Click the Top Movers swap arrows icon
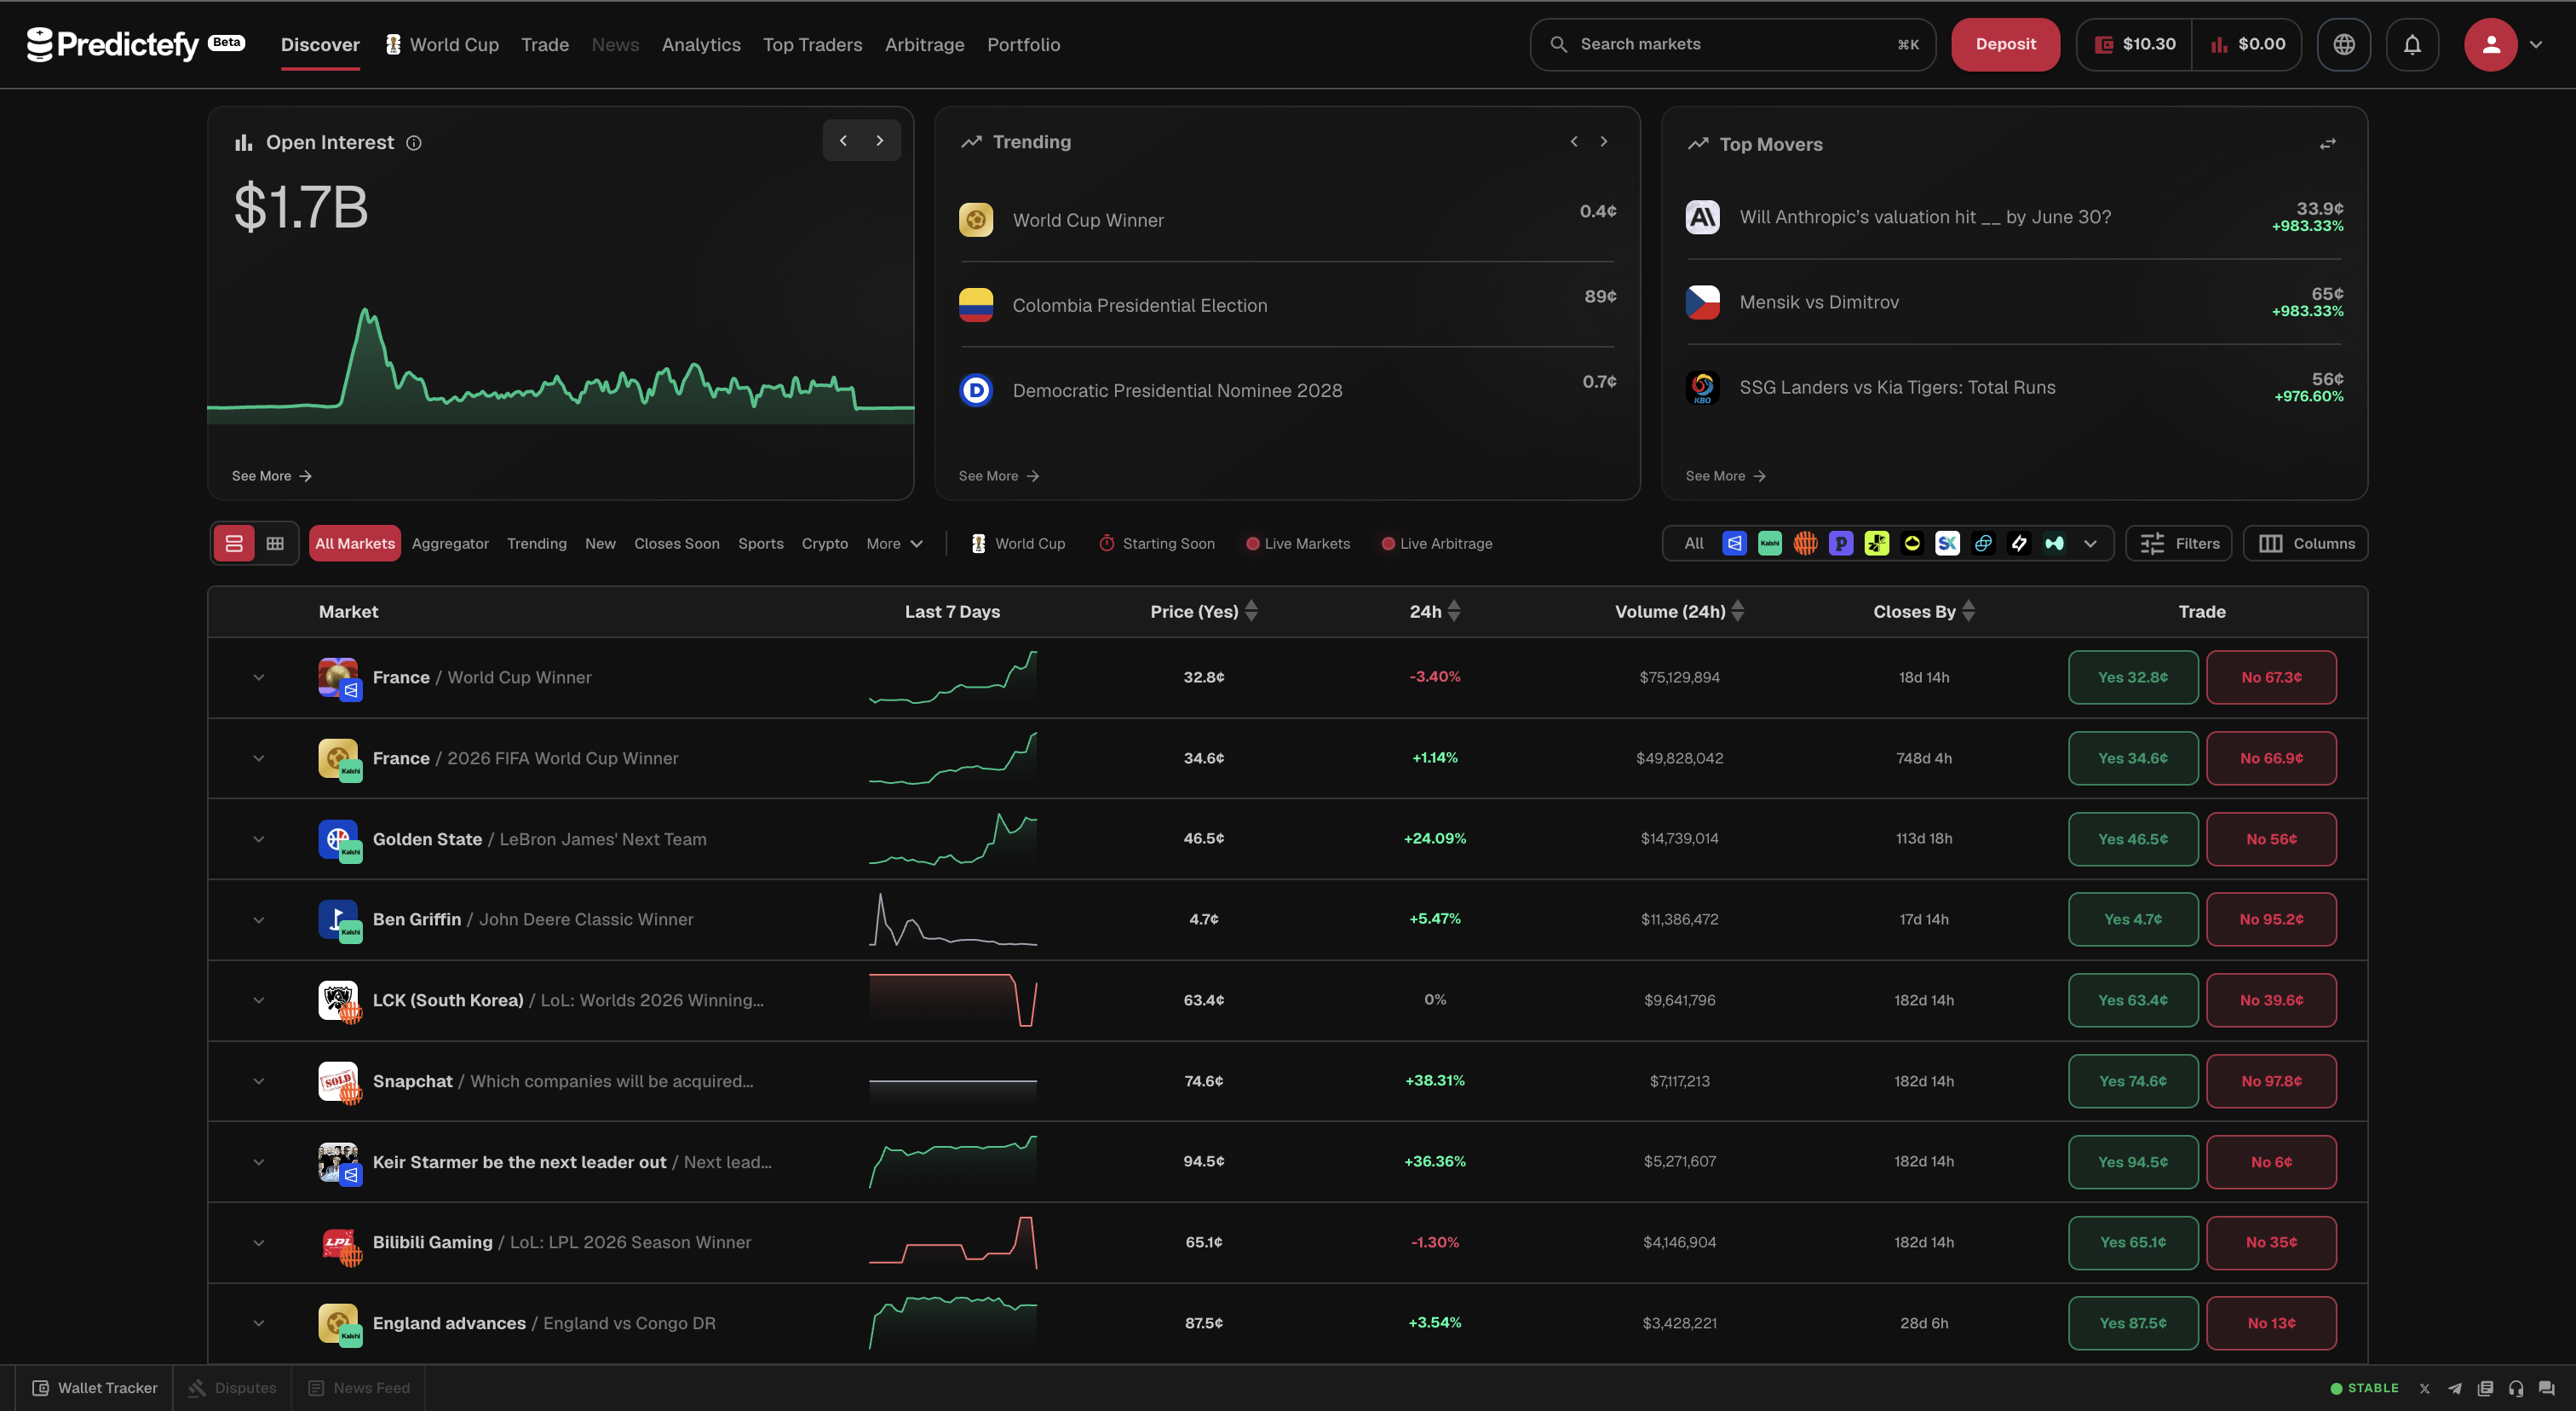Image resolution: width=2576 pixels, height=1411 pixels. [2327, 144]
